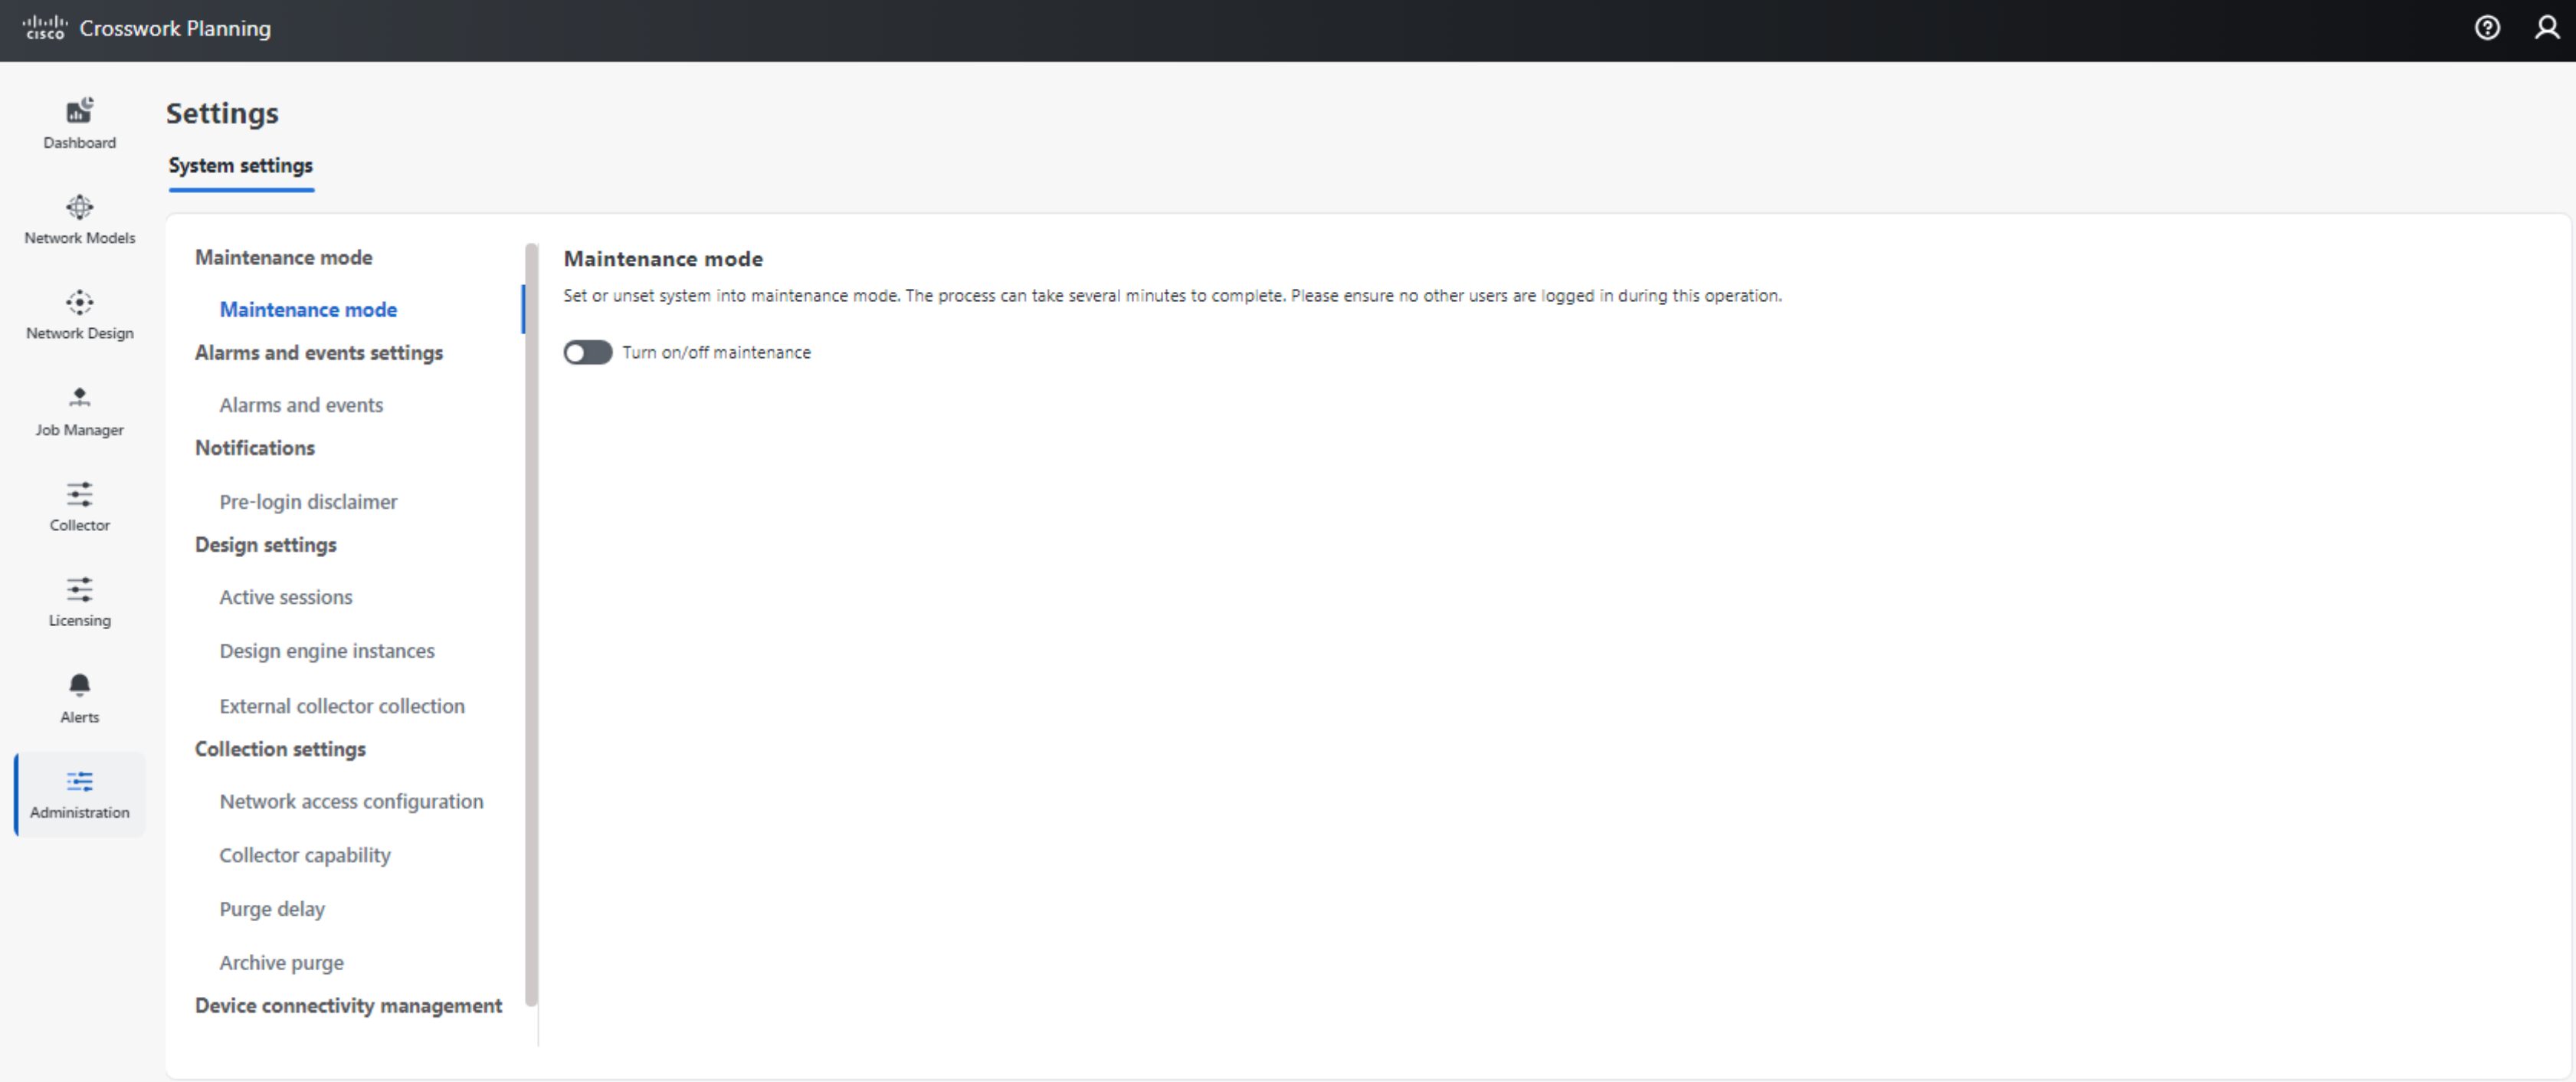Screen dimensions: 2576x1082
Task: Open the user account icon
Action: click(x=2546, y=28)
